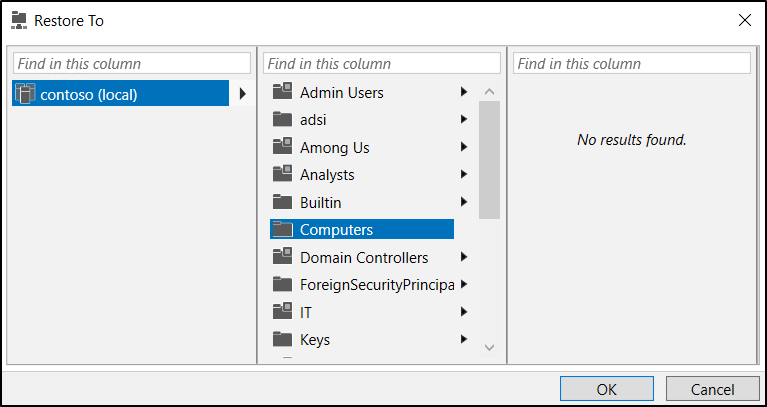Click the Keys folder icon
Viewport: 767px width, 407px height.
[282, 339]
